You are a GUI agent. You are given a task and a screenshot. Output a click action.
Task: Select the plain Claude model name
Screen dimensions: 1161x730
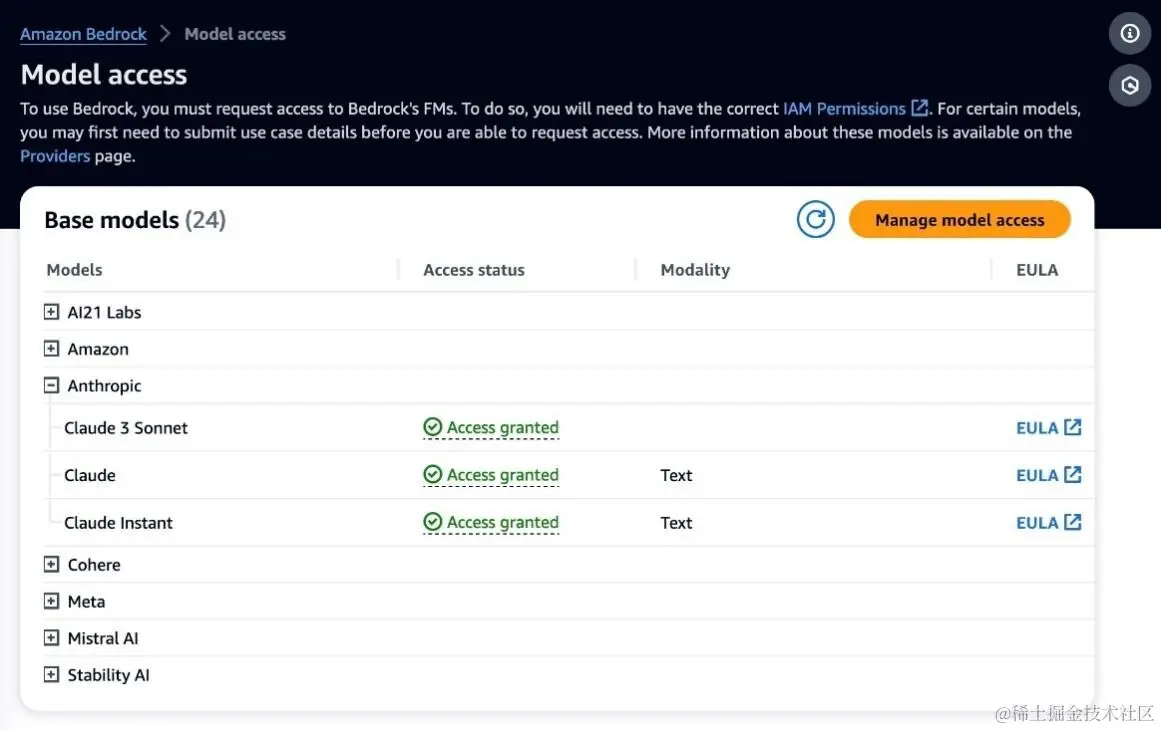pyautogui.click(x=90, y=475)
